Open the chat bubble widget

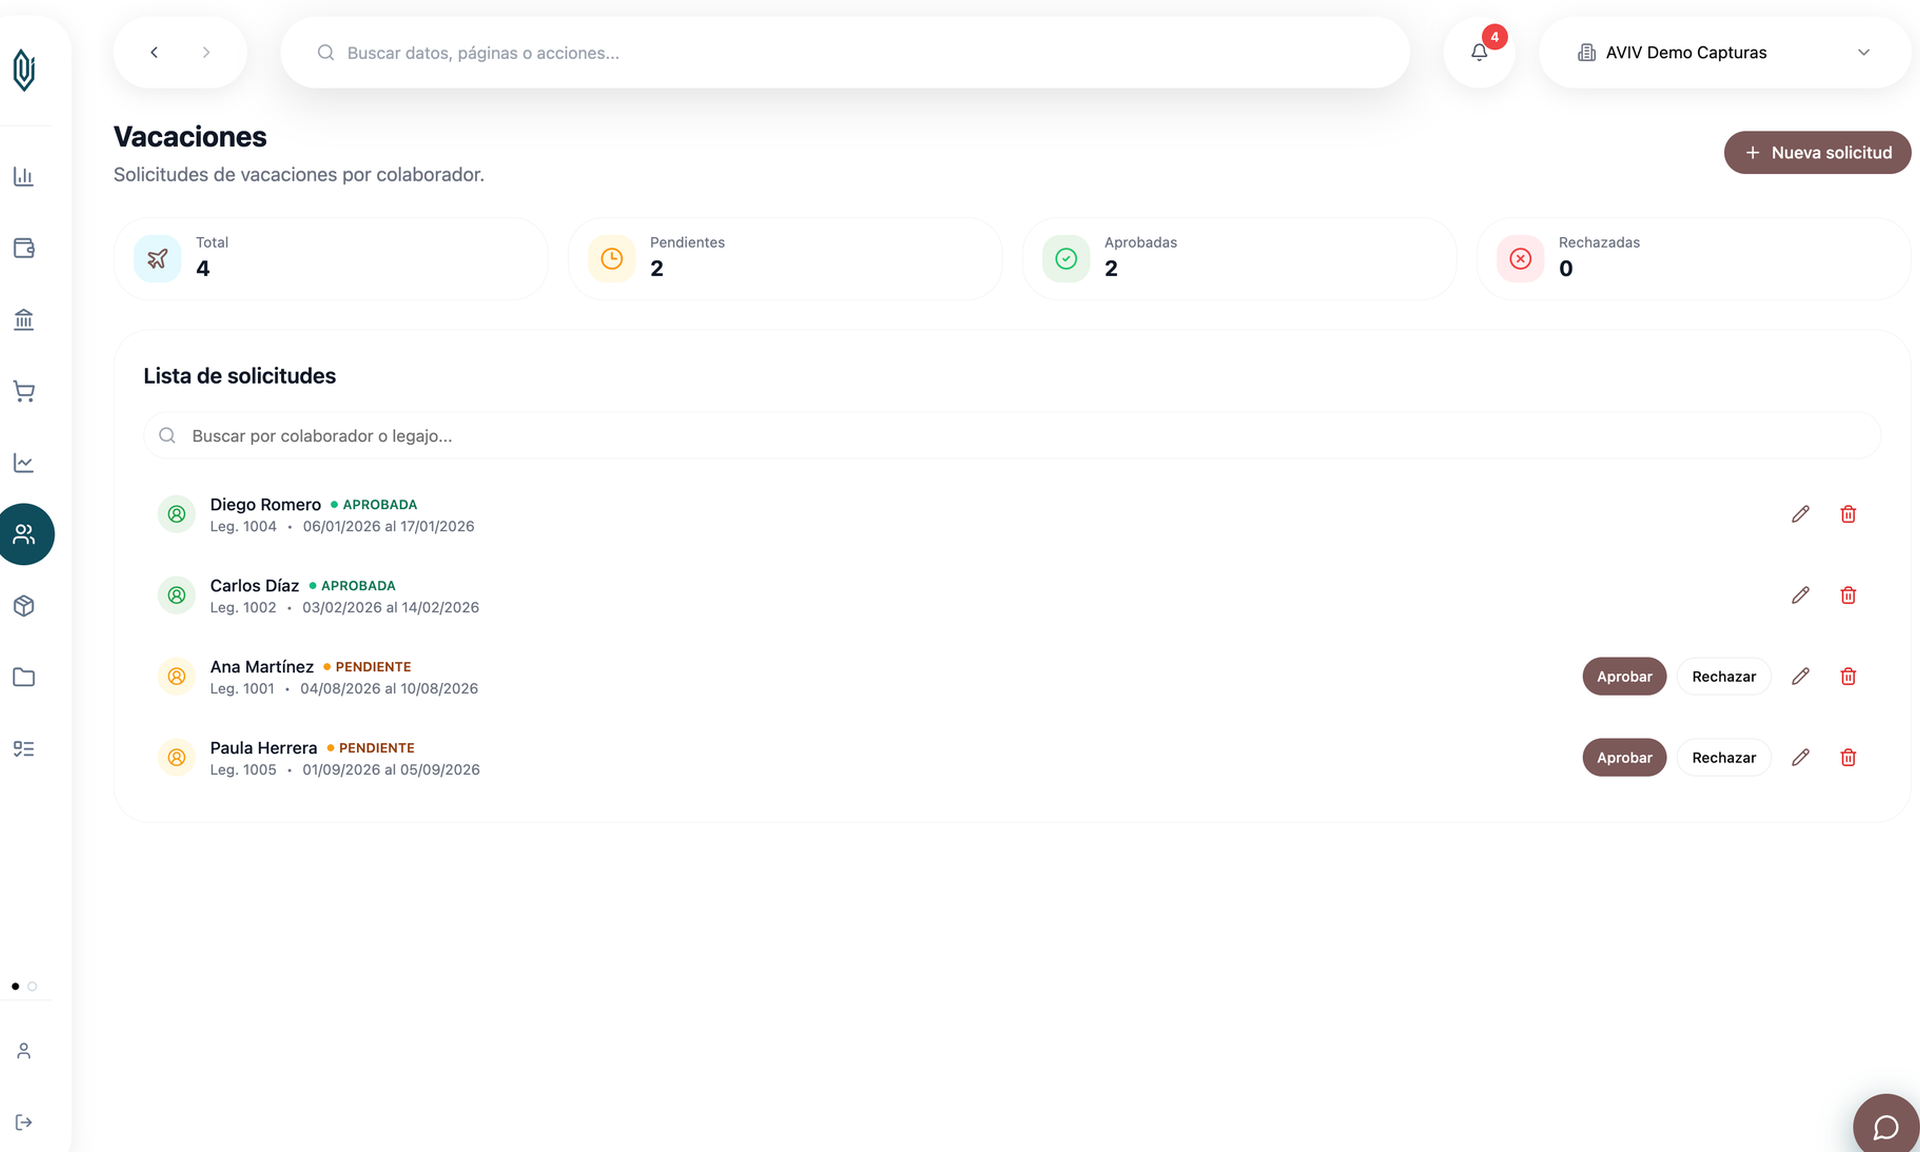click(1885, 1127)
